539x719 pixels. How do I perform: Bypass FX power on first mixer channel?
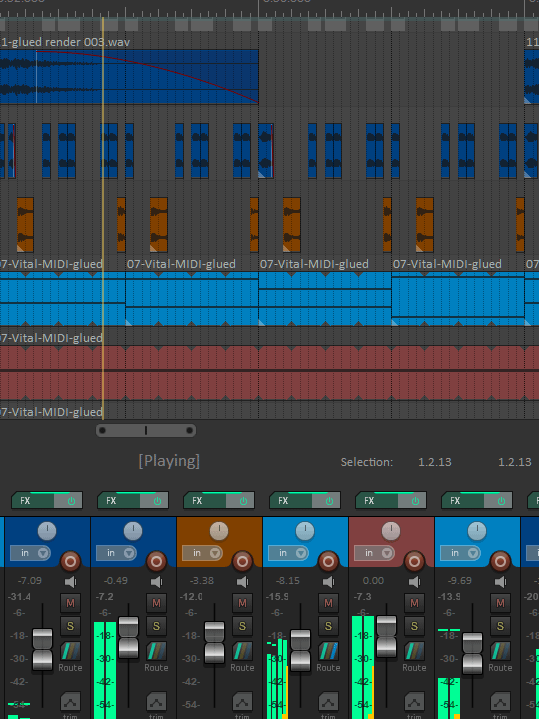point(71,501)
